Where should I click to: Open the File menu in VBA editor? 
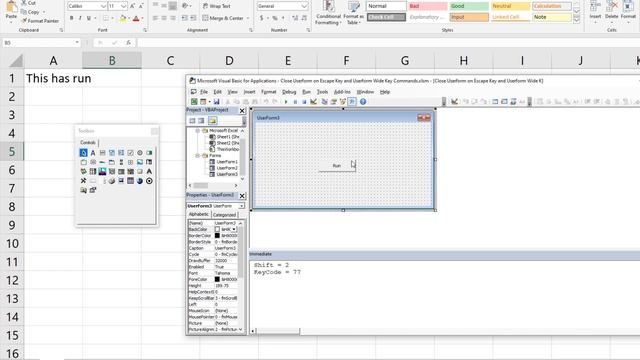[x=203, y=92]
